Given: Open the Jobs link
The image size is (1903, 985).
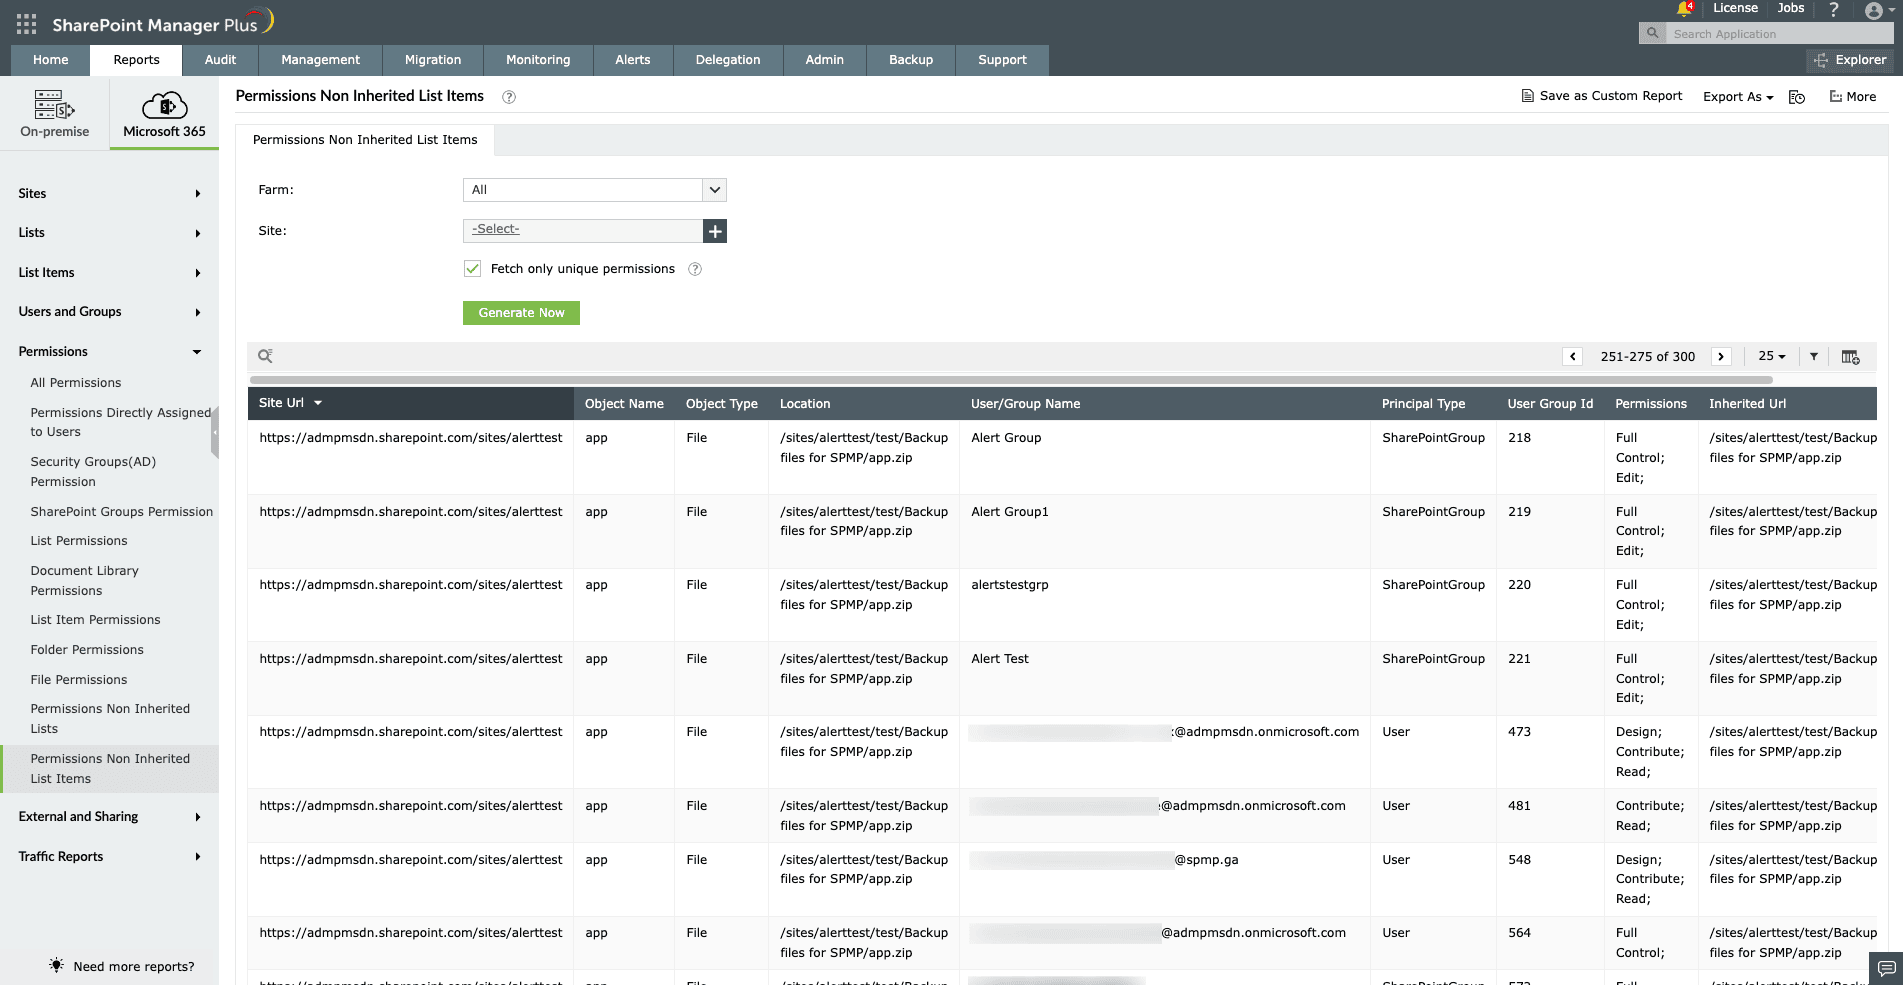Looking at the screenshot, I should (1790, 8).
